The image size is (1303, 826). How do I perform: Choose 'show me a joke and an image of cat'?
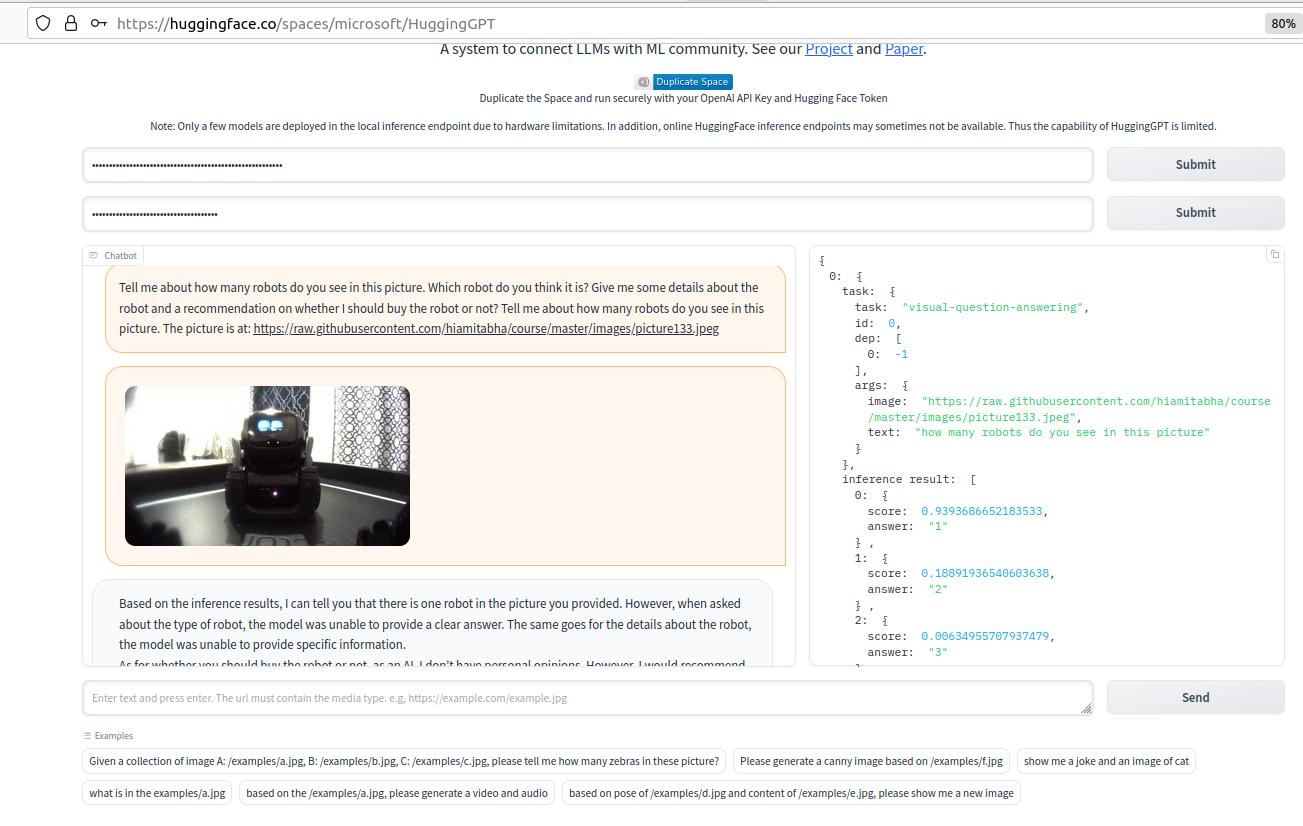tap(1106, 761)
